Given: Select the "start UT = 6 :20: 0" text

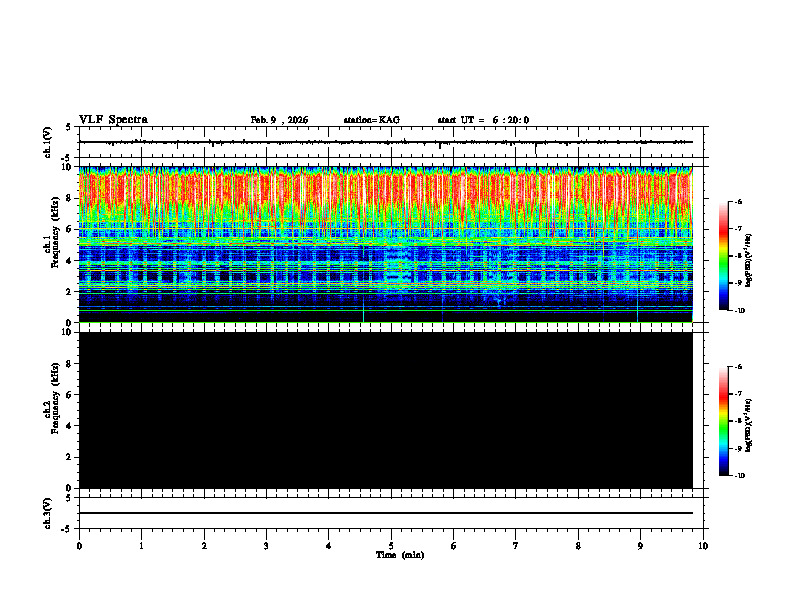Looking at the screenshot, I should 483,120.
